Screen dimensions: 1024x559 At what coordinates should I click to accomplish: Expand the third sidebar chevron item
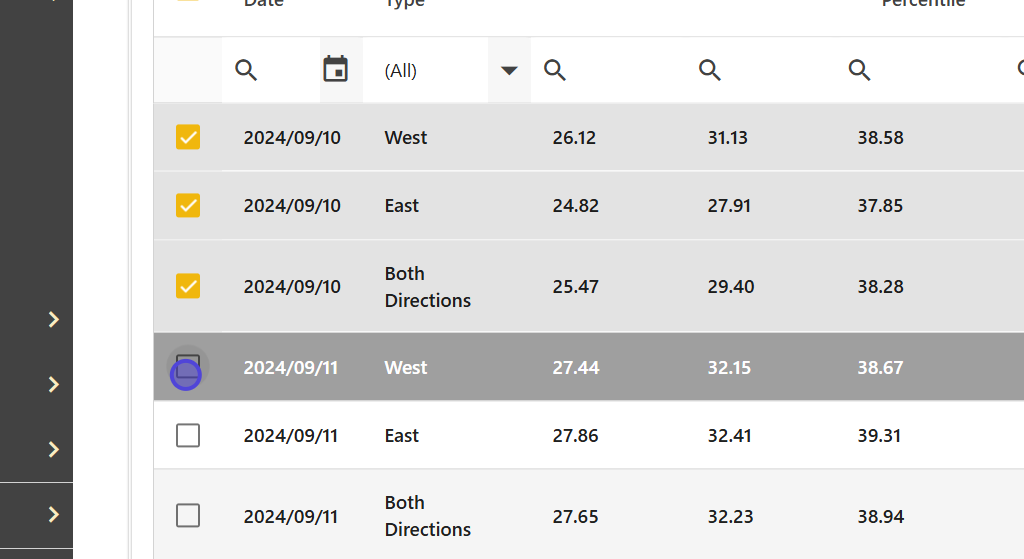tap(54, 450)
